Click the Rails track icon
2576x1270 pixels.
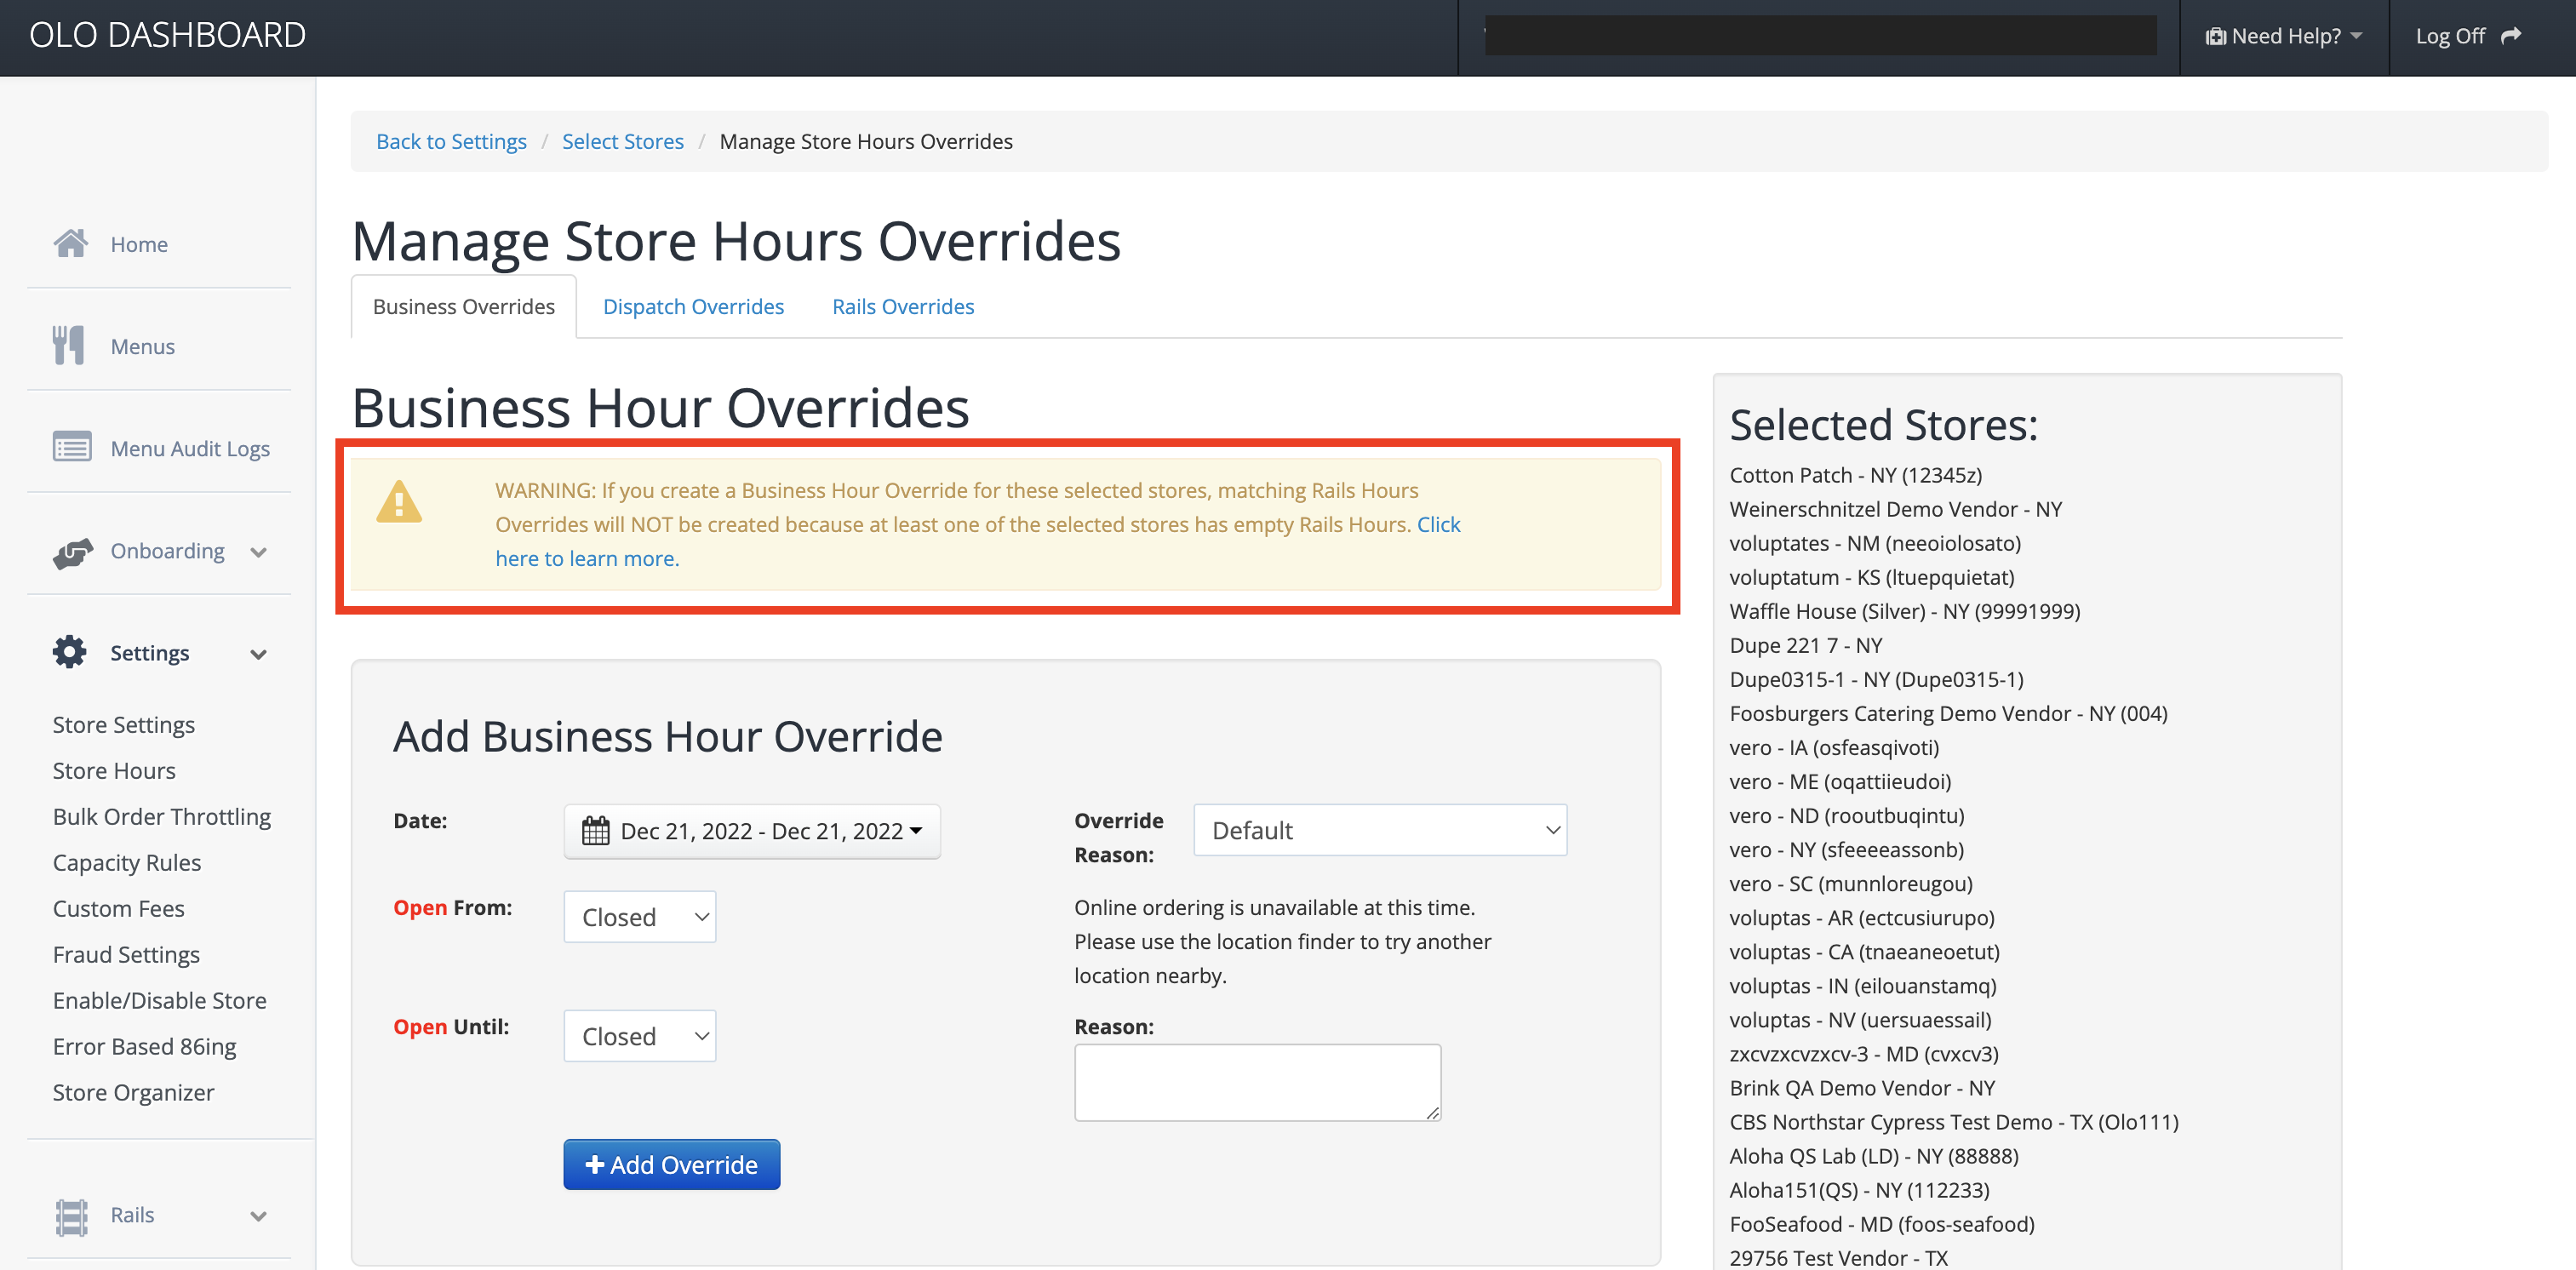(x=72, y=1216)
